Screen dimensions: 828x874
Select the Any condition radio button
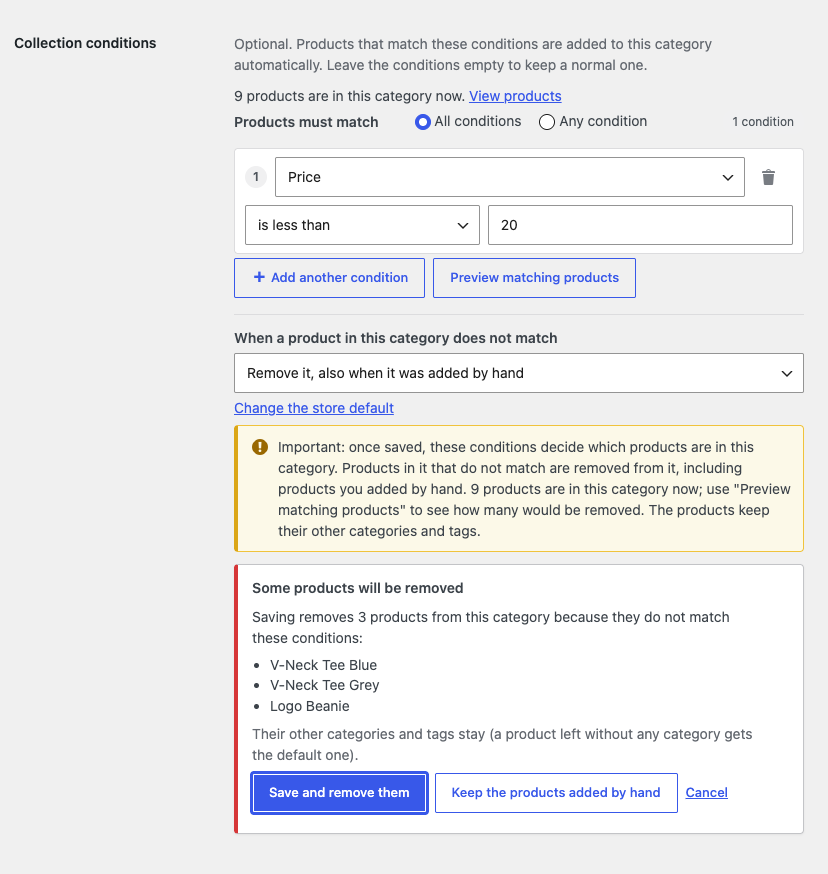[x=546, y=122]
